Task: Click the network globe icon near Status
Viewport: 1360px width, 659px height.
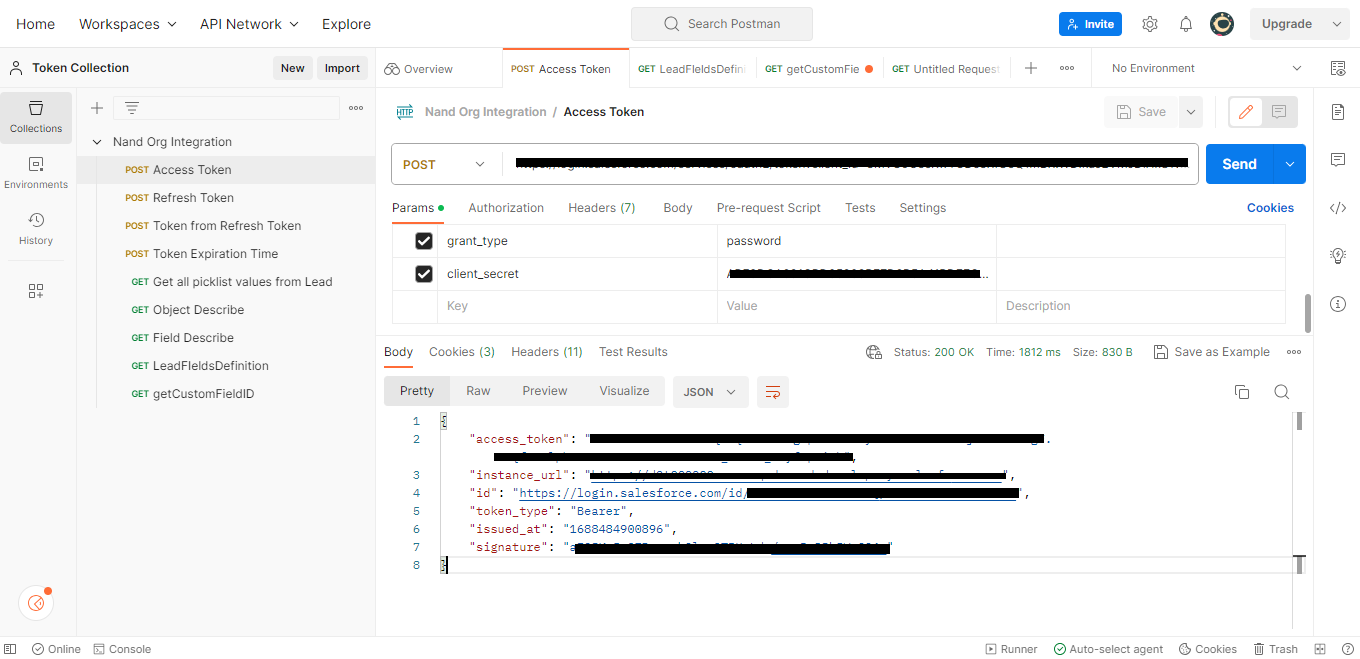Action: click(x=874, y=352)
